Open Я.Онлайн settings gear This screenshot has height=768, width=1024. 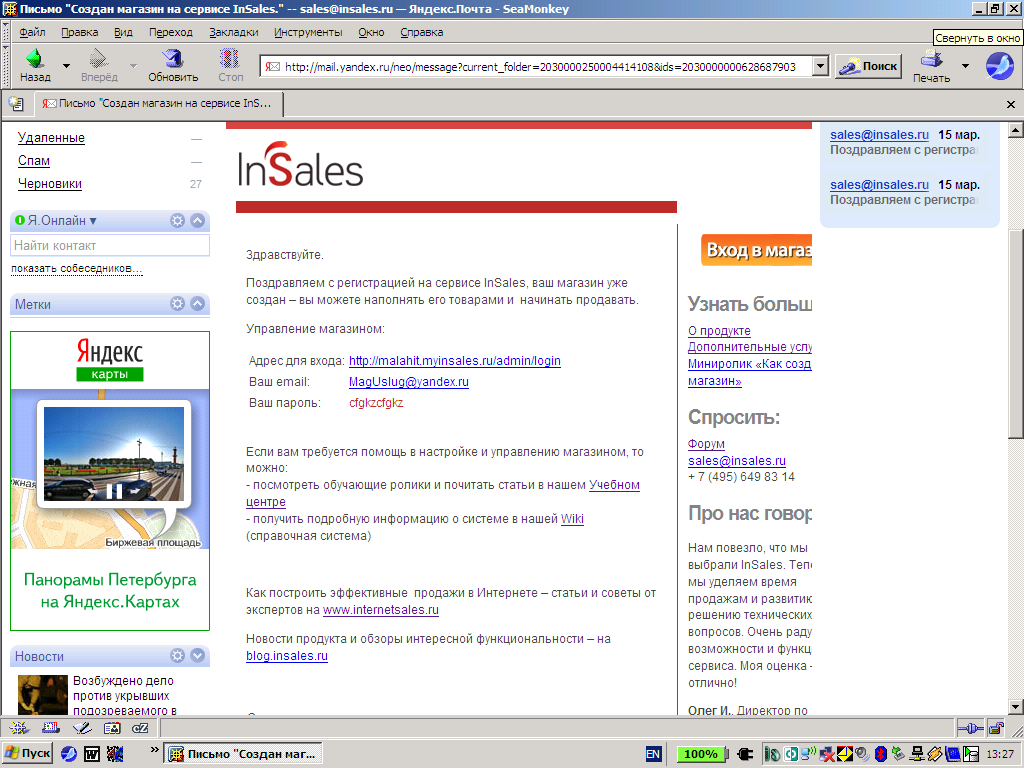[x=177, y=221]
